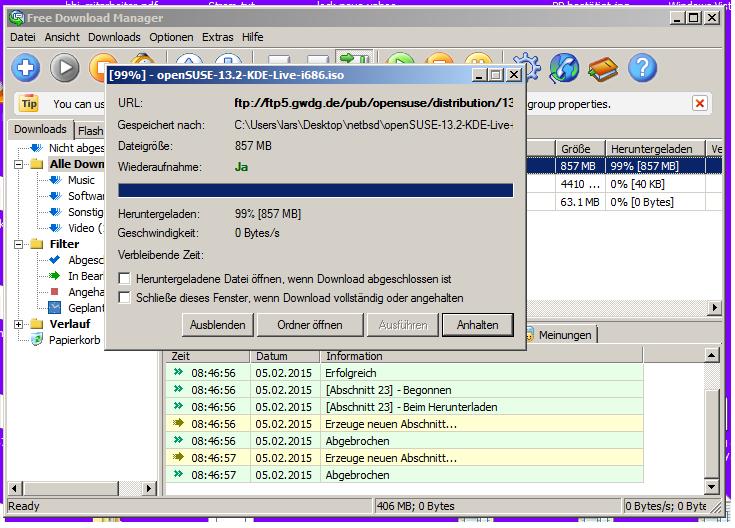Click the blue question mark help icon
The image size is (735, 528).
coord(642,68)
